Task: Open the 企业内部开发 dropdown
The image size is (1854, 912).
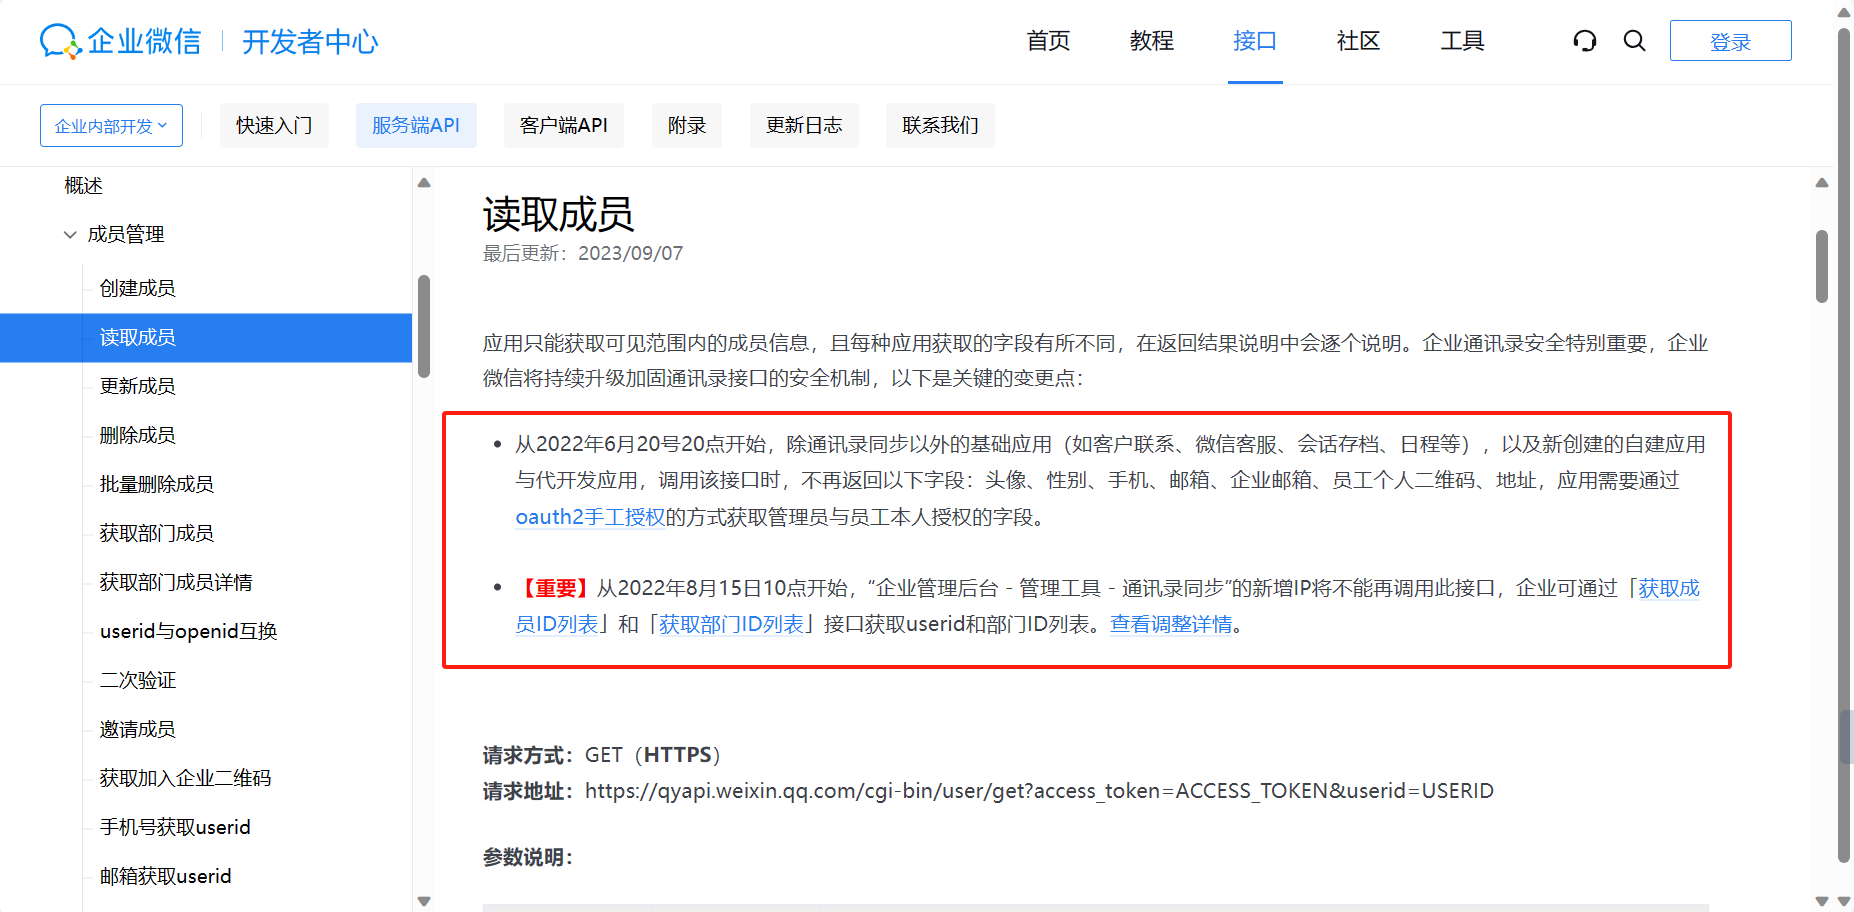Action: tap(111, 126)
